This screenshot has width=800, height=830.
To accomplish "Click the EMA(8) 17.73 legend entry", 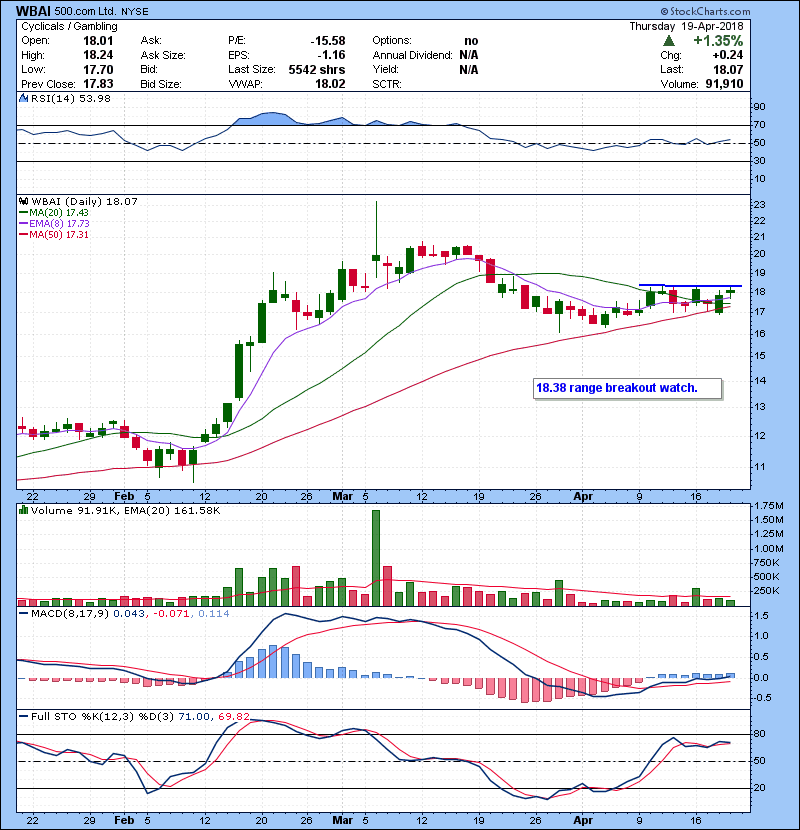I will [54, 223].
